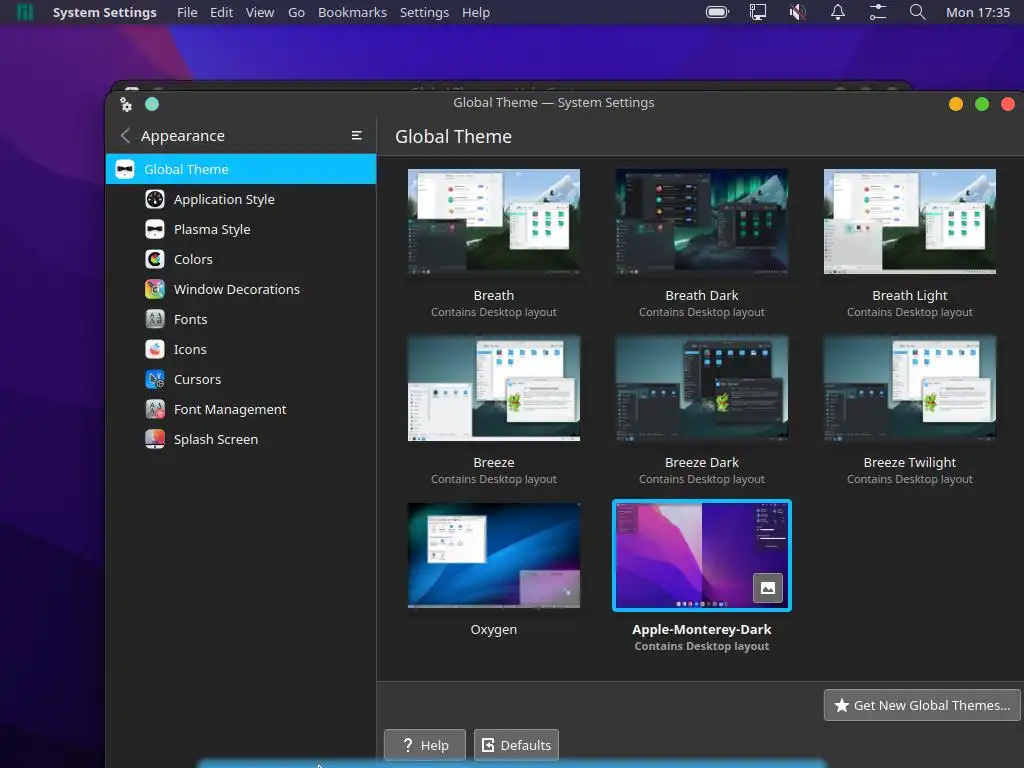Click the Global Theme sidebar icon
The height and width of the screenshot is (768, 1024).
(x=125, y=169)
